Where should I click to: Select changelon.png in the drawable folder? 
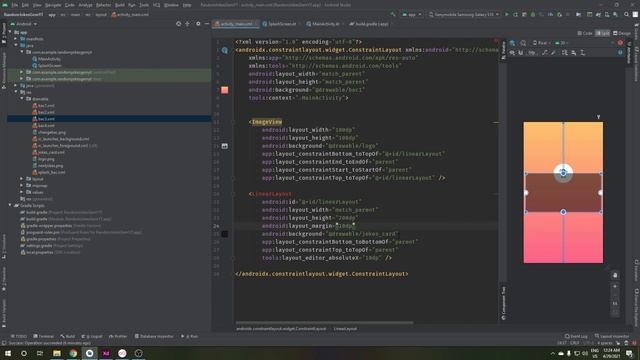click(51, 132)
